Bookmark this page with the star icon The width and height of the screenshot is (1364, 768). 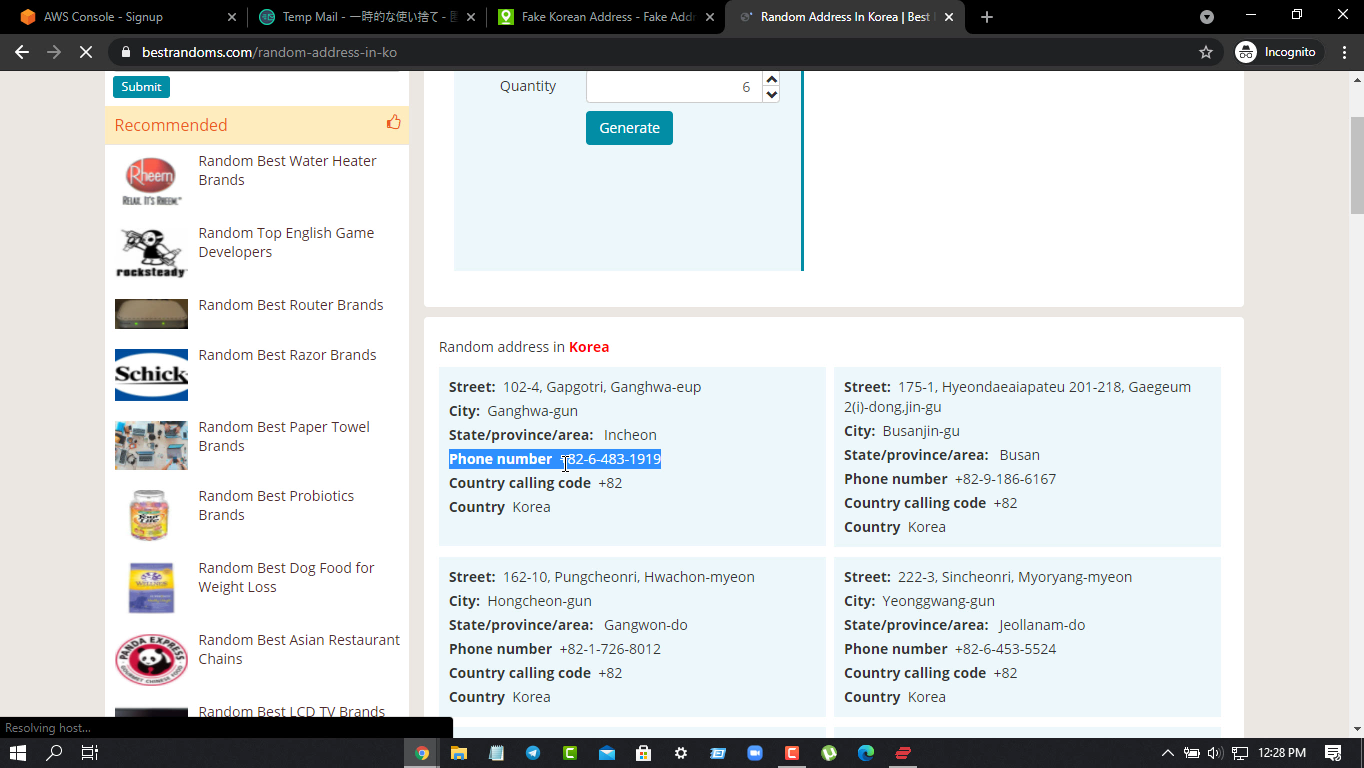pyautogui.click(x=1206, y=52)
